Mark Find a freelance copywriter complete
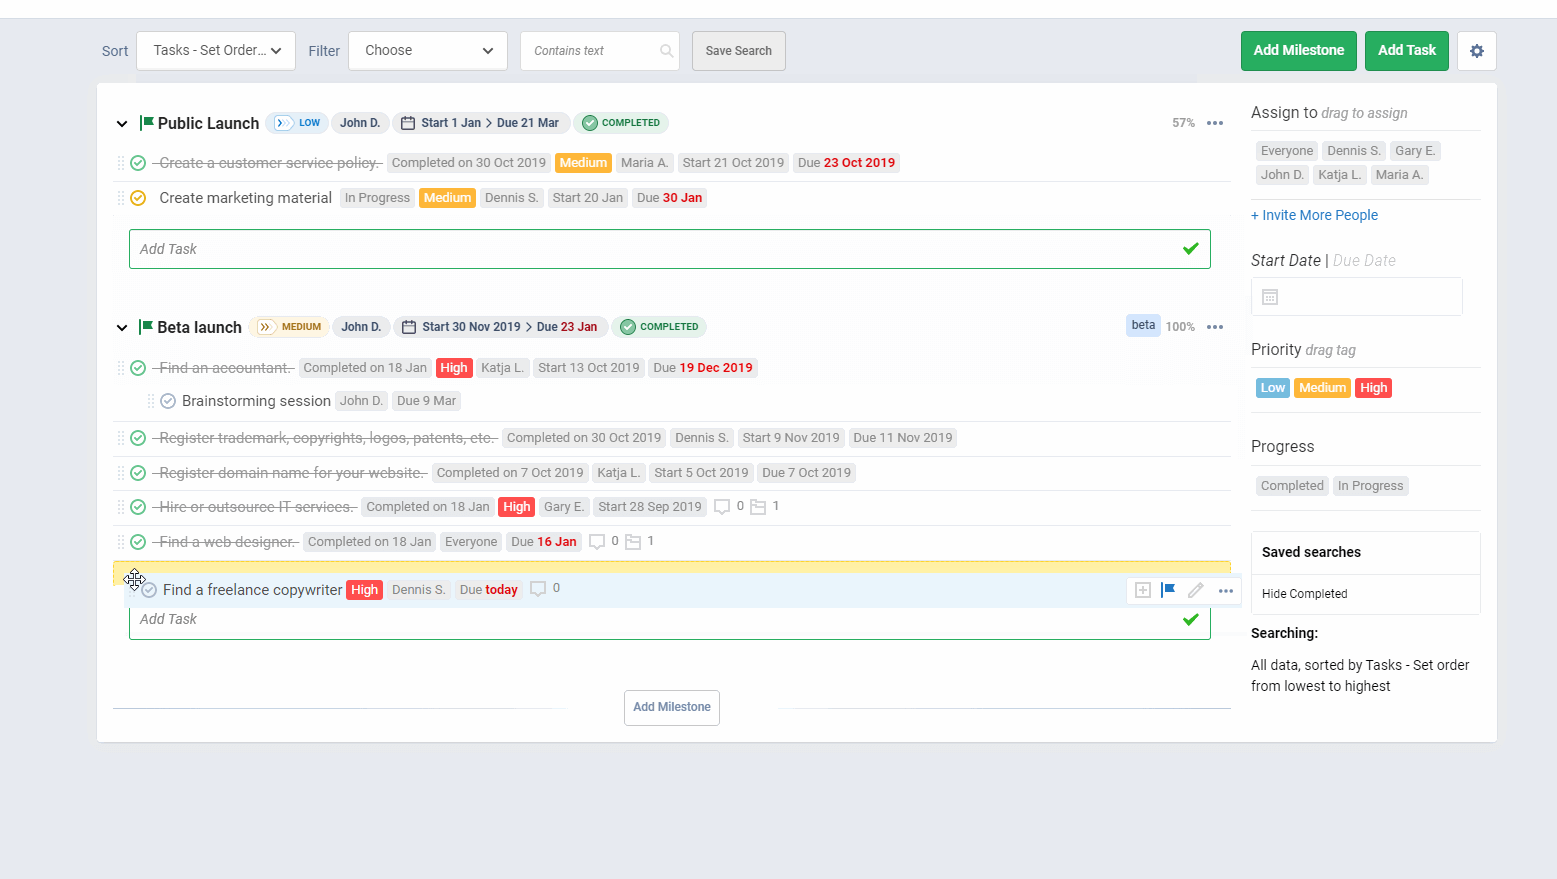The image size is (1557, 879). [x=149, y=590]
